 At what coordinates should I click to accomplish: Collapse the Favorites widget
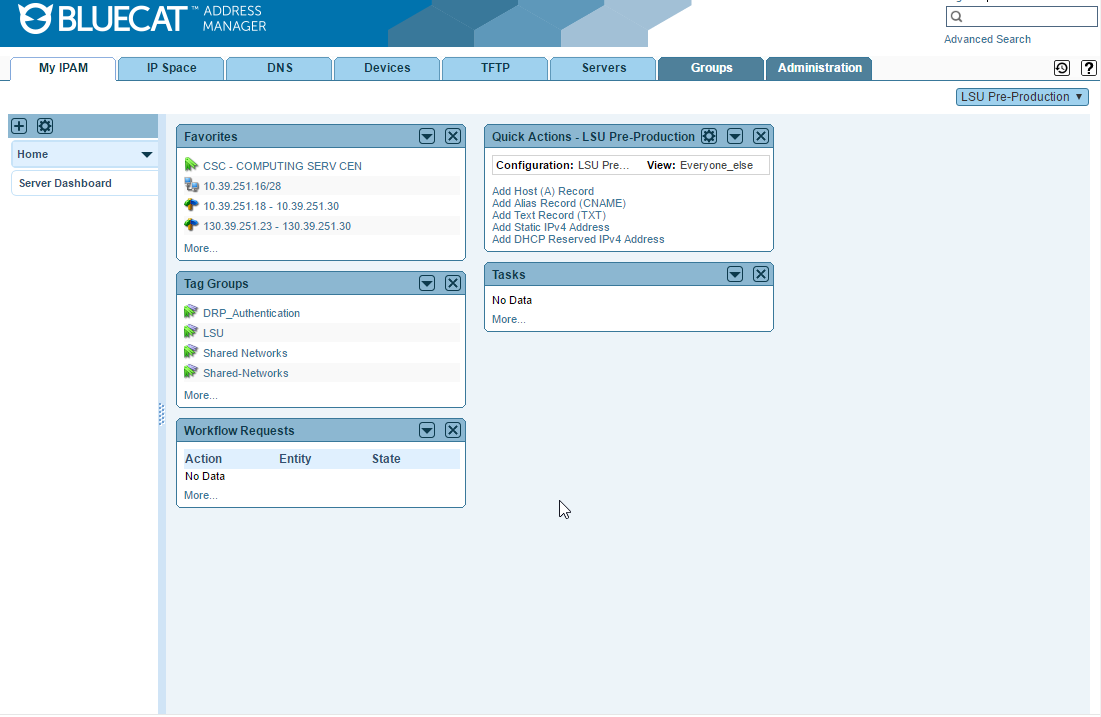click(427, 136)
